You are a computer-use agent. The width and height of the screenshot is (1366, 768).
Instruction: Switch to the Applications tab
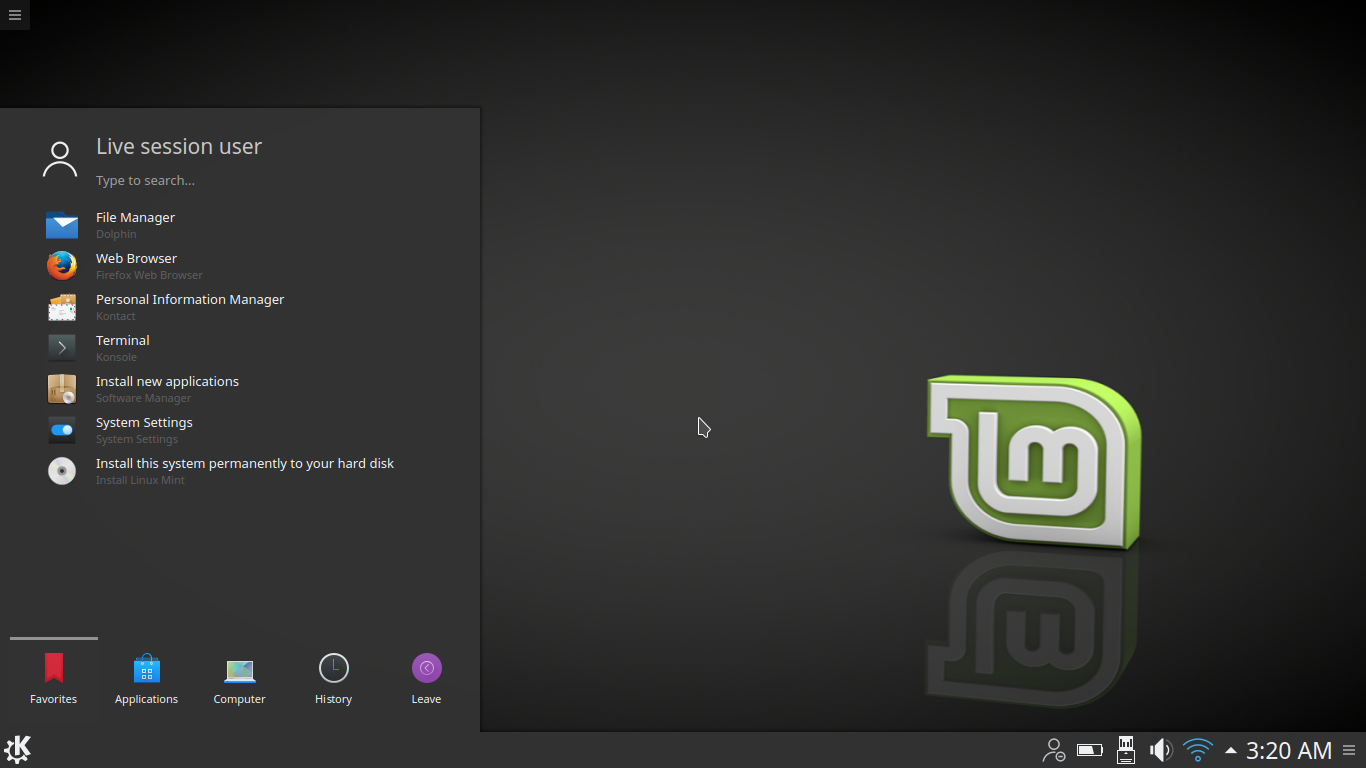click(x=146, y=679)
